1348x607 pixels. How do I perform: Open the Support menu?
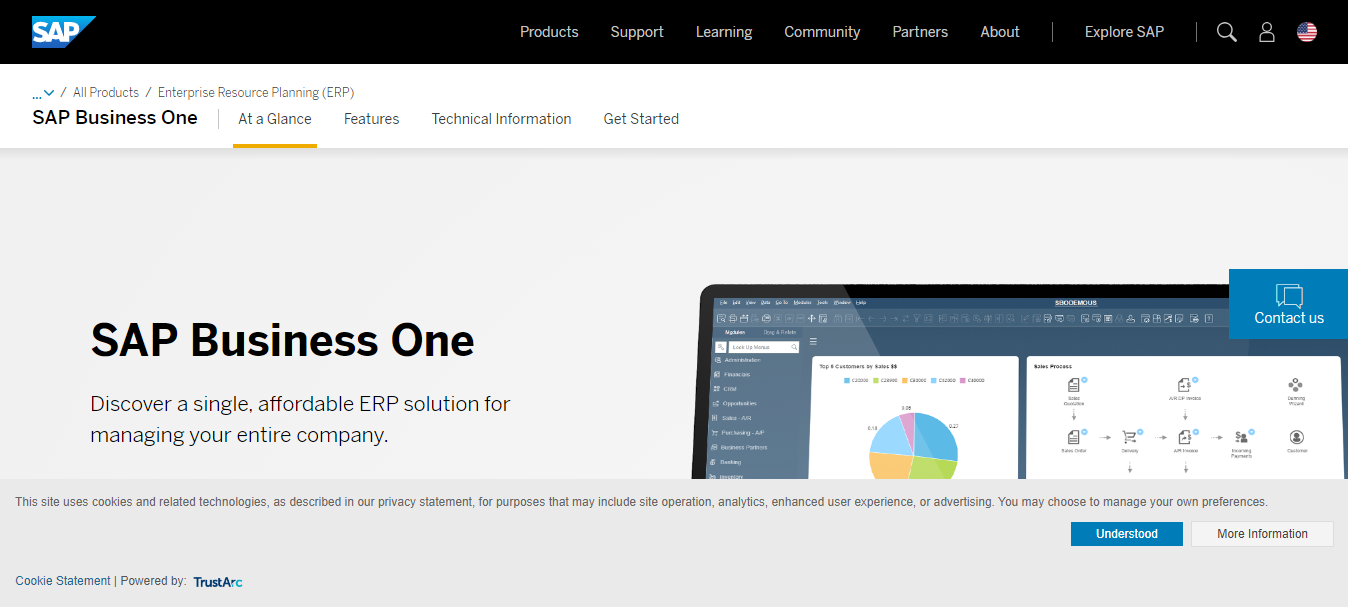coord(637,32)
